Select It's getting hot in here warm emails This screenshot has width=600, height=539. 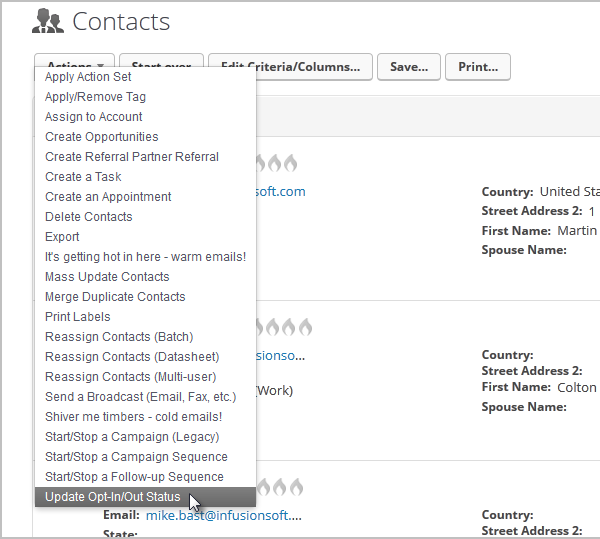coord(145,256)
